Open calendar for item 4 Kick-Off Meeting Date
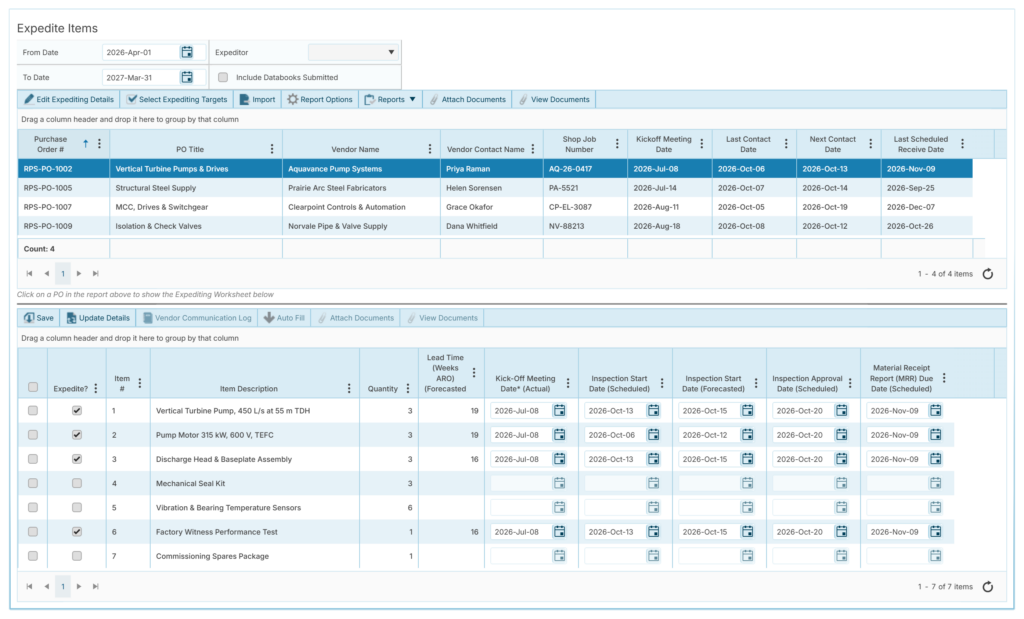 point(560,483)
